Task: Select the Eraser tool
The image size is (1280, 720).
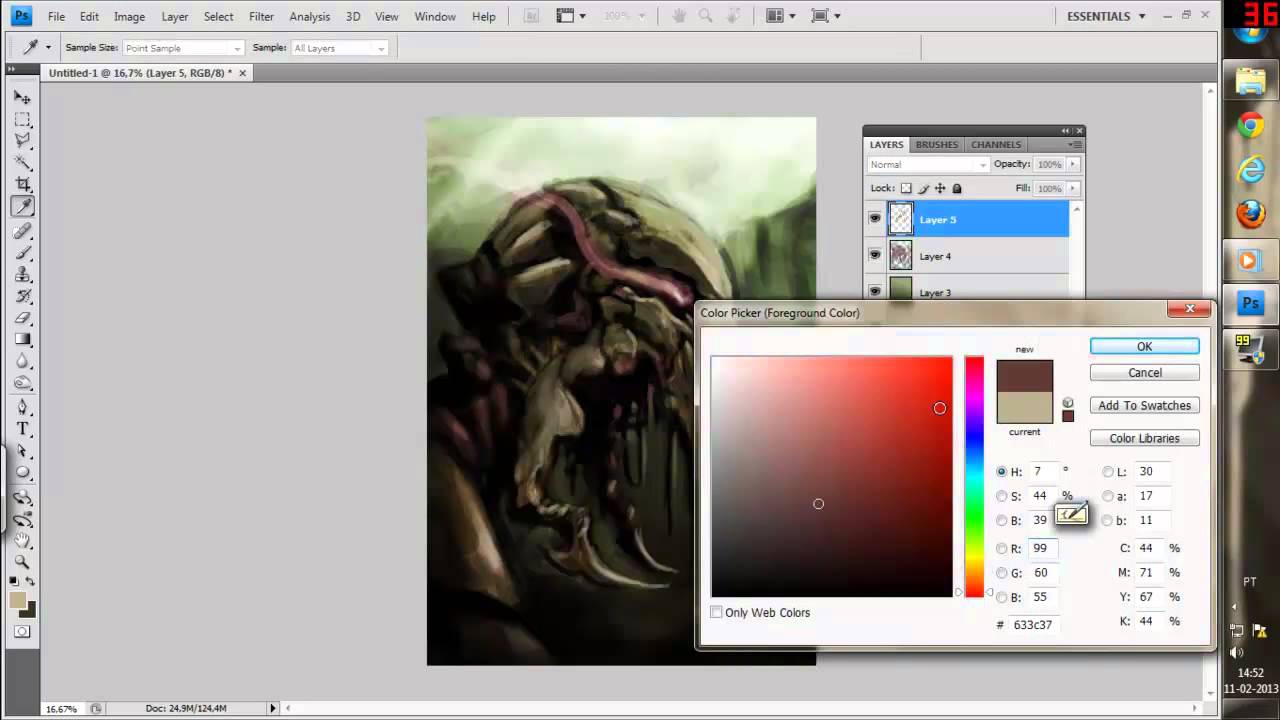Action: tap(22, 318)
